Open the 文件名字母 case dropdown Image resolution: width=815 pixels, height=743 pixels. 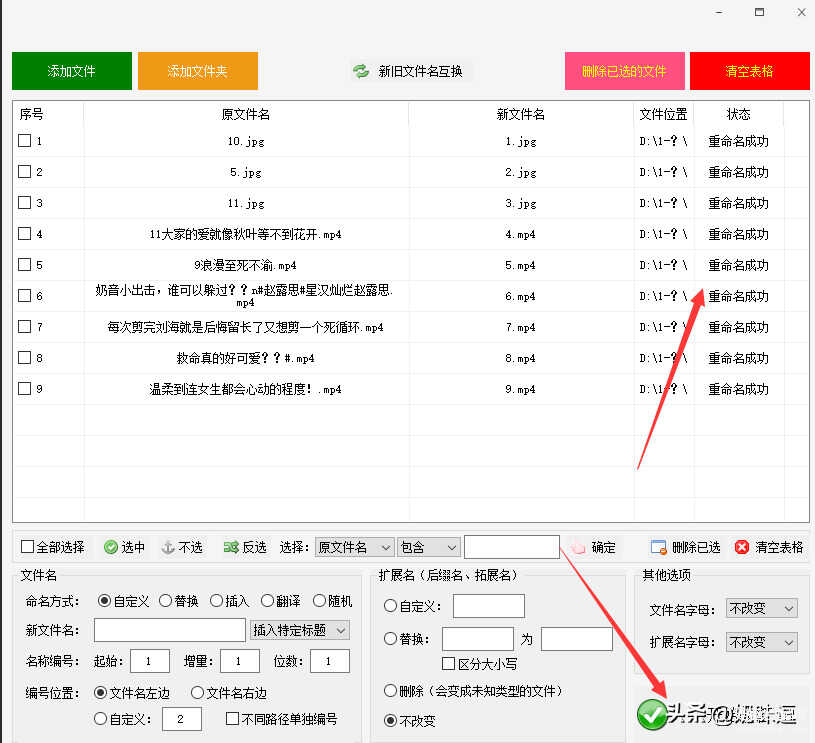click(761, 608)
